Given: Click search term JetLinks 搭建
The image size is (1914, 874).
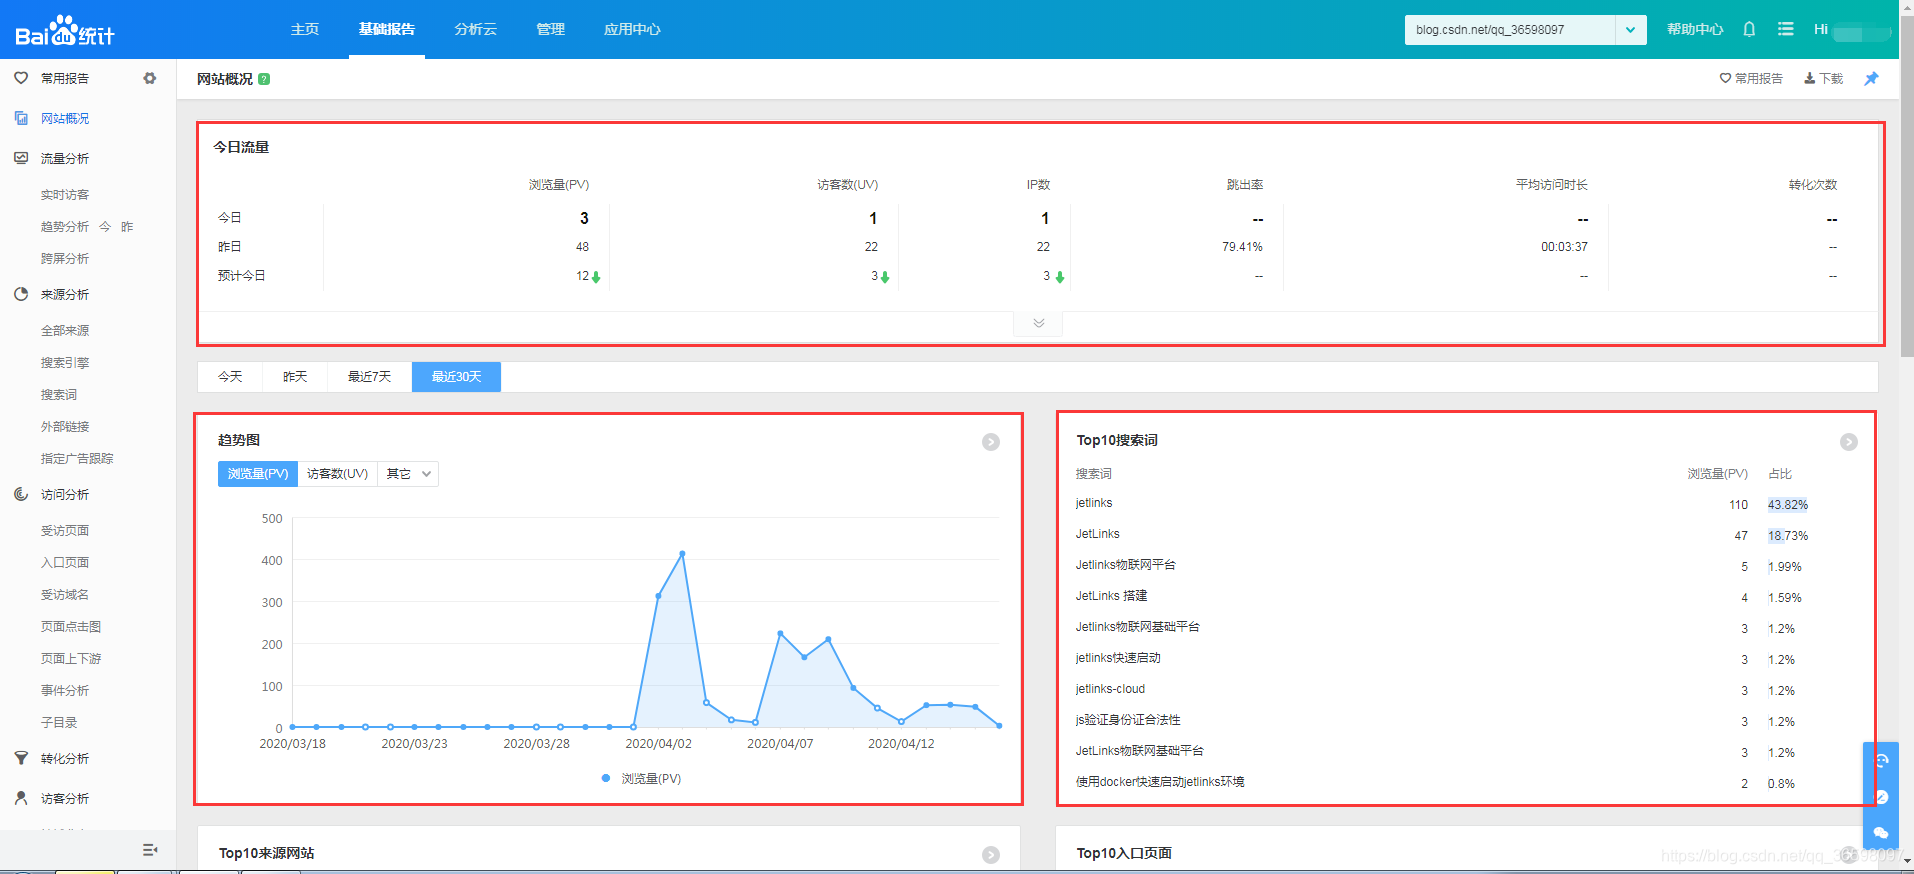Looking at the screenshot, I should coord(1111,596).
